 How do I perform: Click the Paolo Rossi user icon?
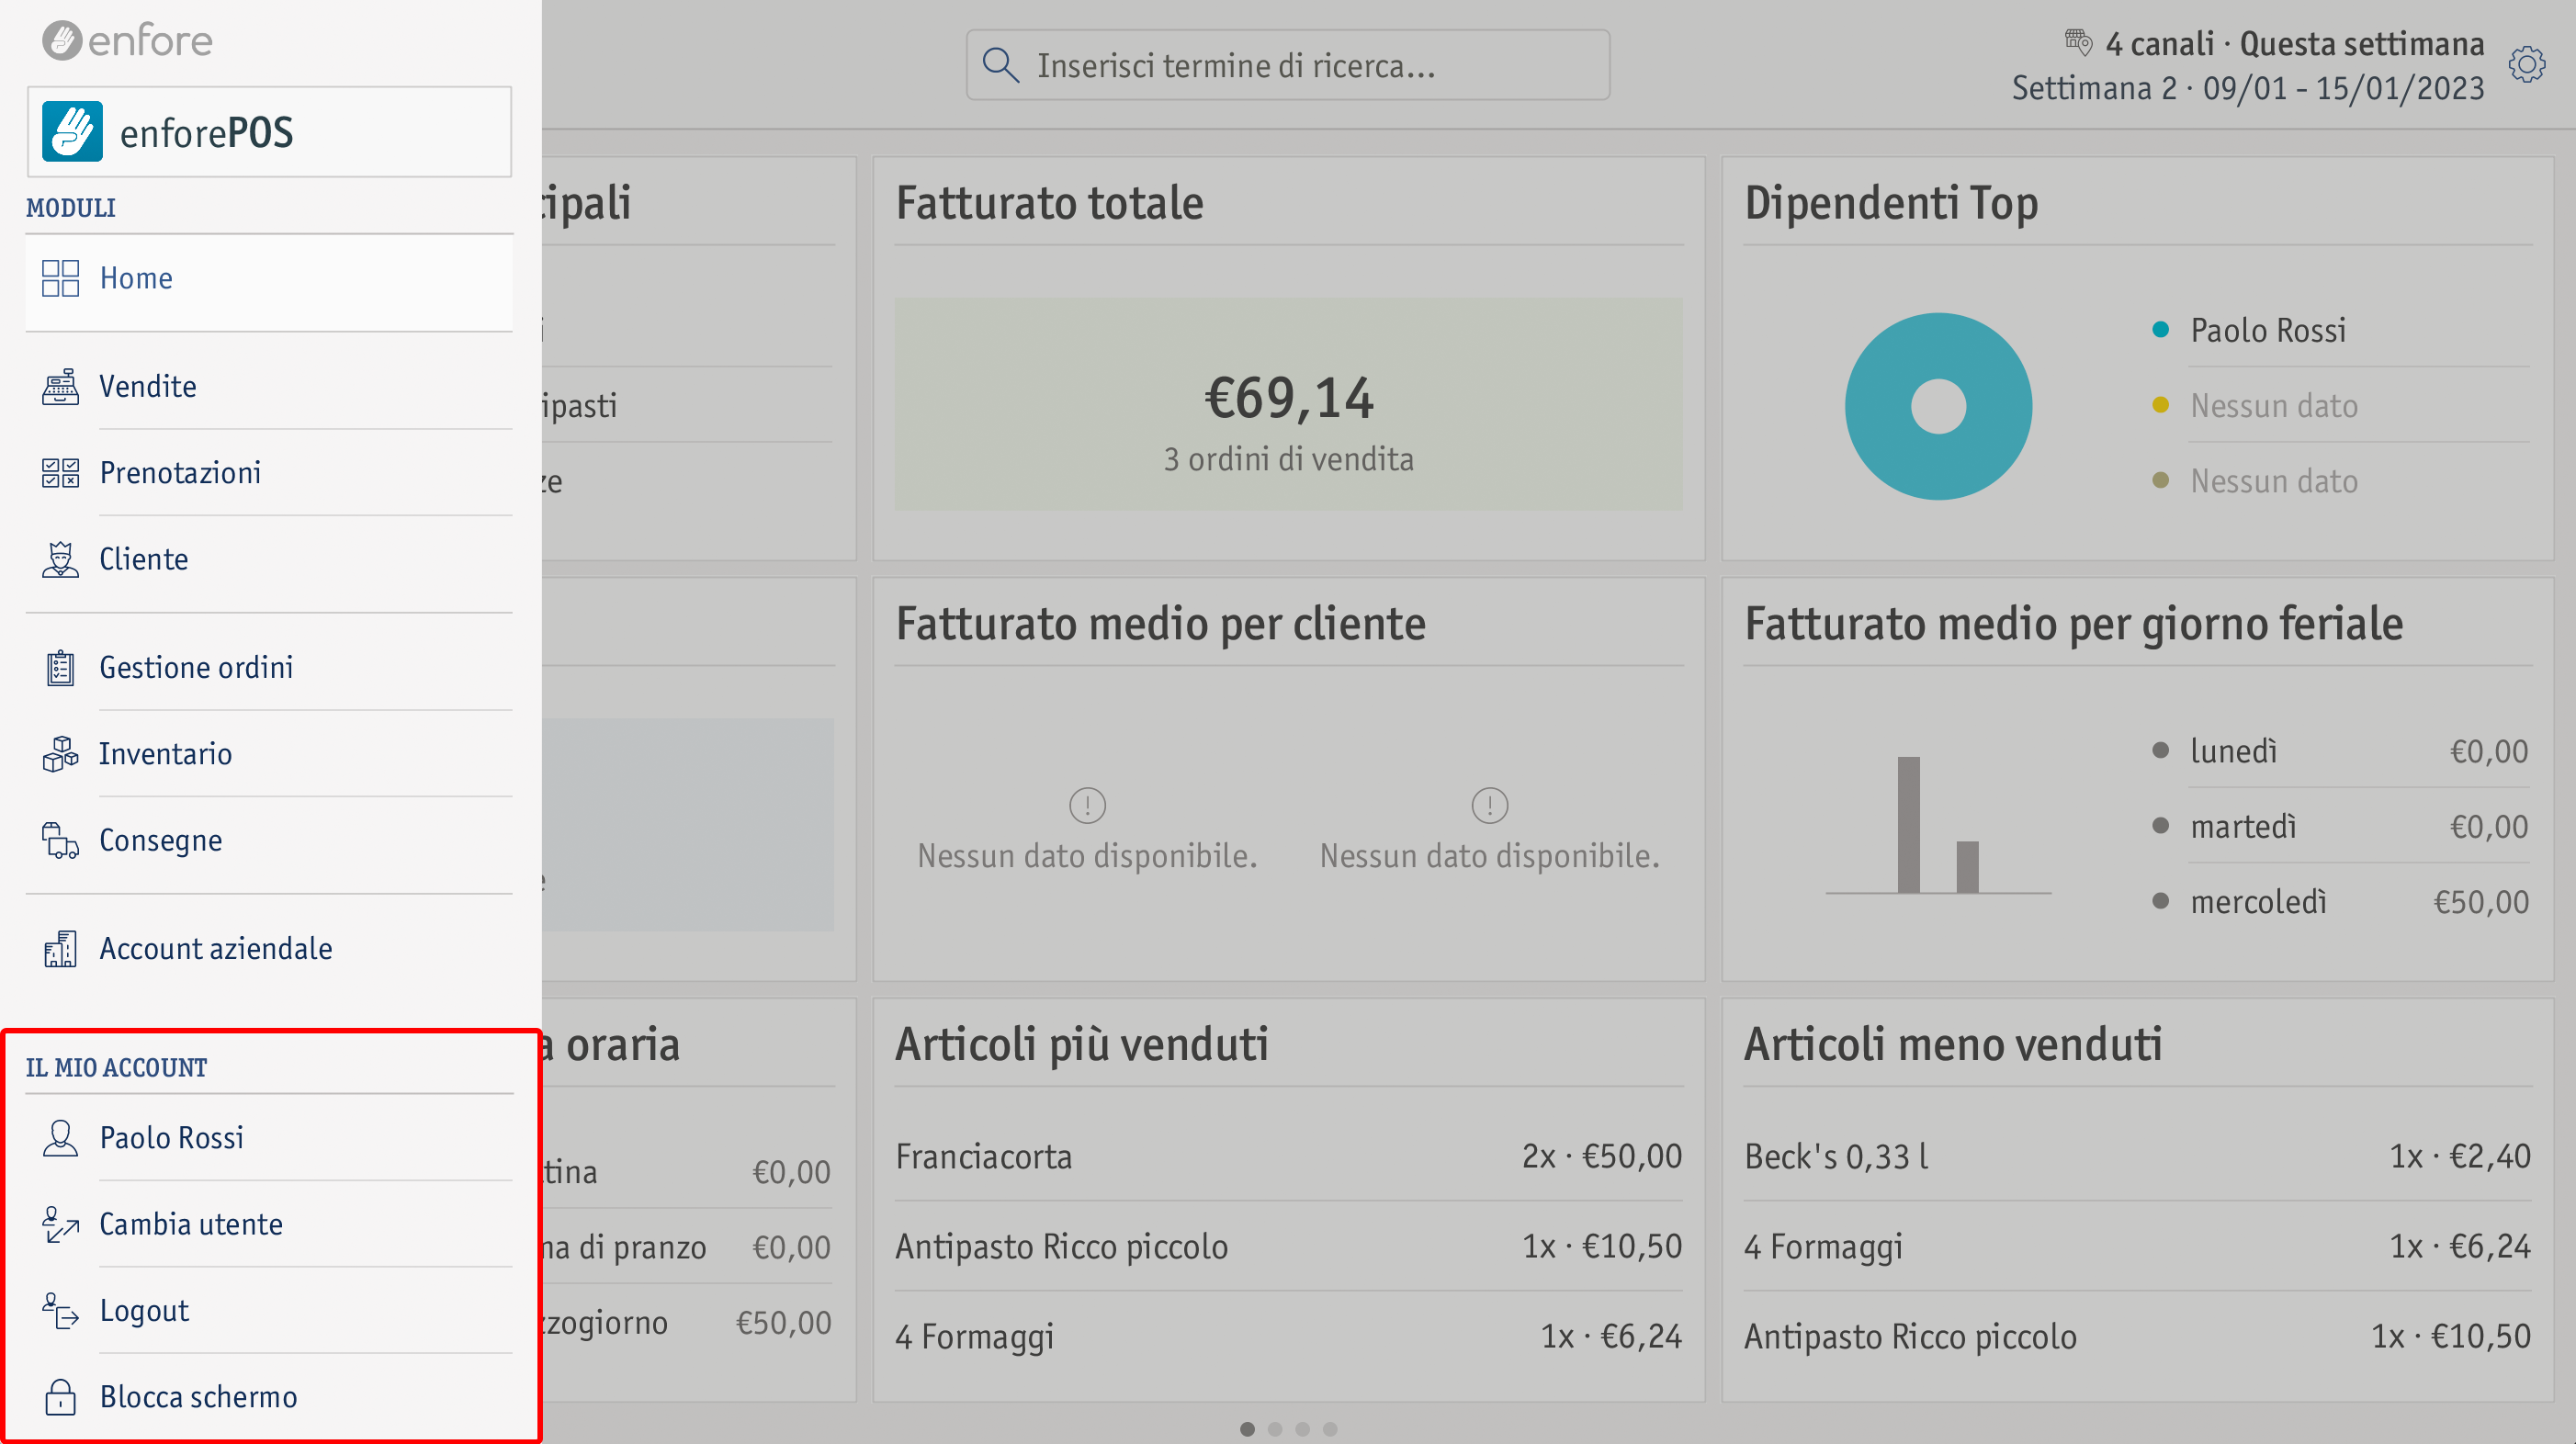[x=60, y=1138]
